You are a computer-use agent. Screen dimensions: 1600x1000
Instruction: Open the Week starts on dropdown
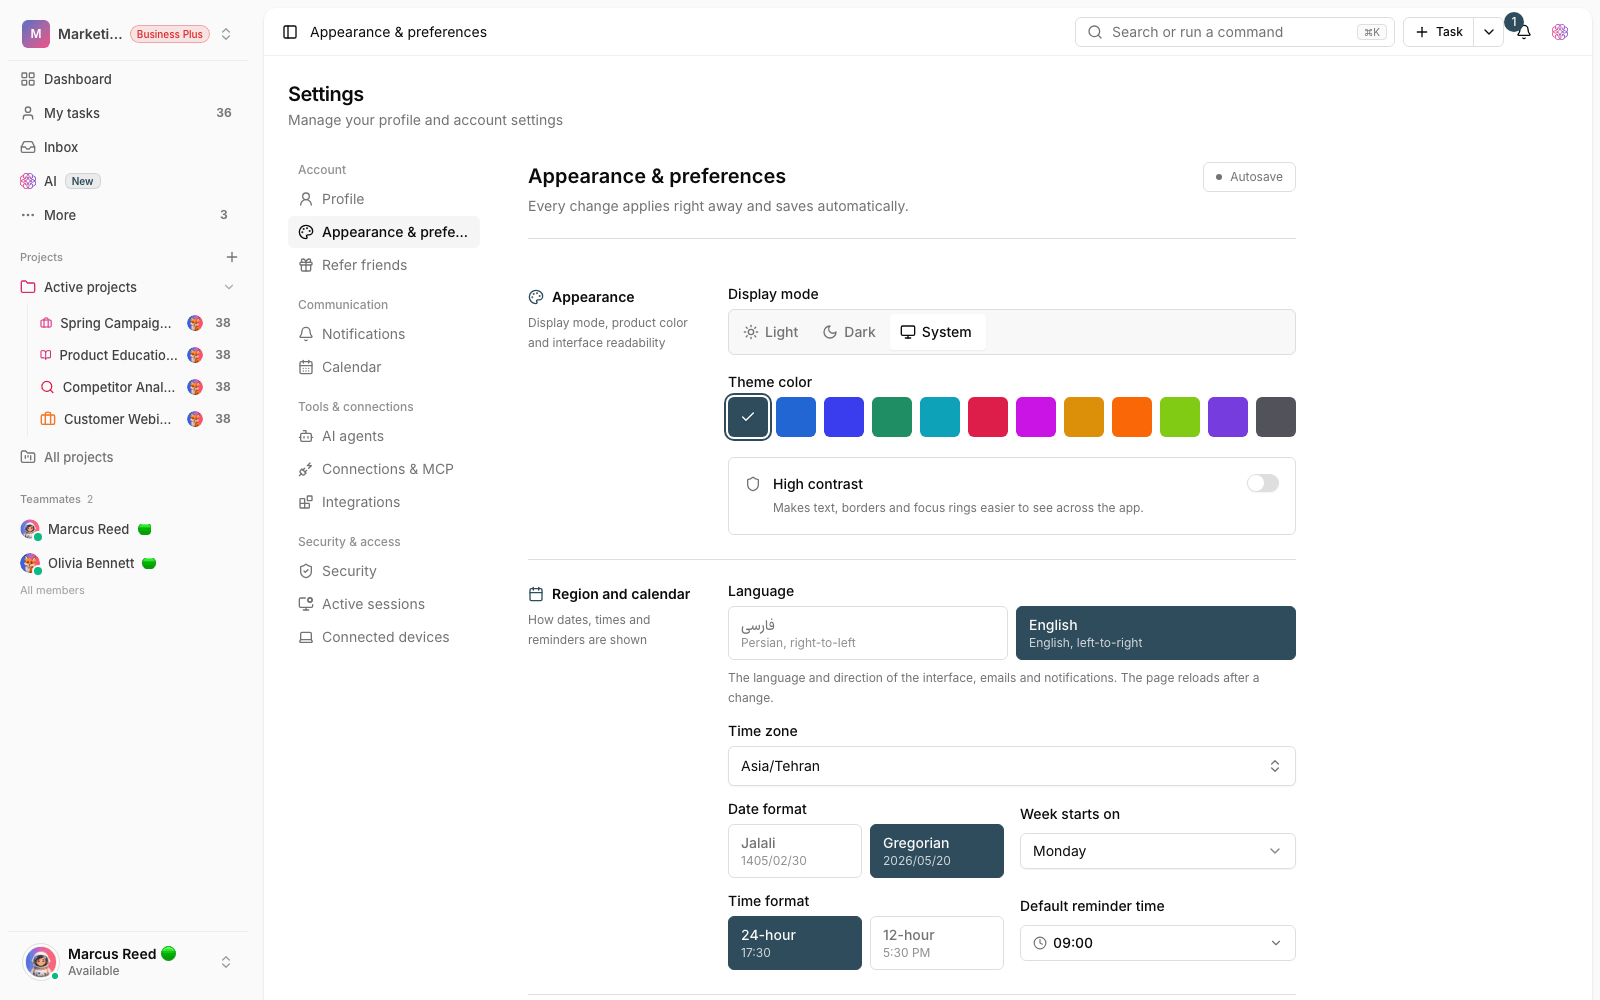[x=1158, y=851]
